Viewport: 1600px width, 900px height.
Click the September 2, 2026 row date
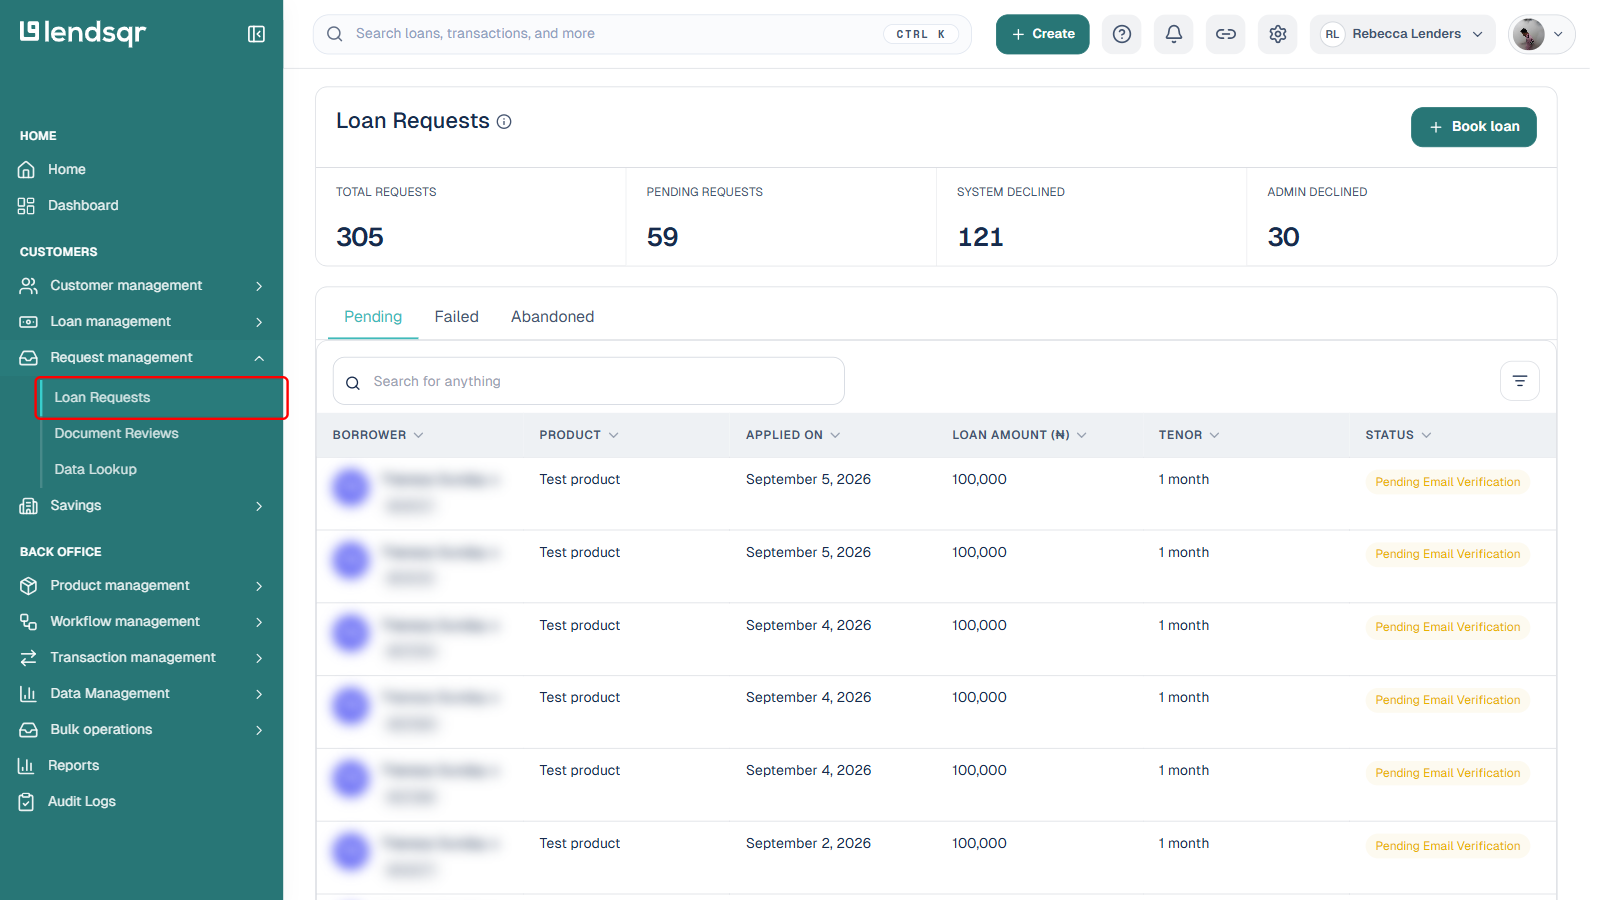pos(808,844)
